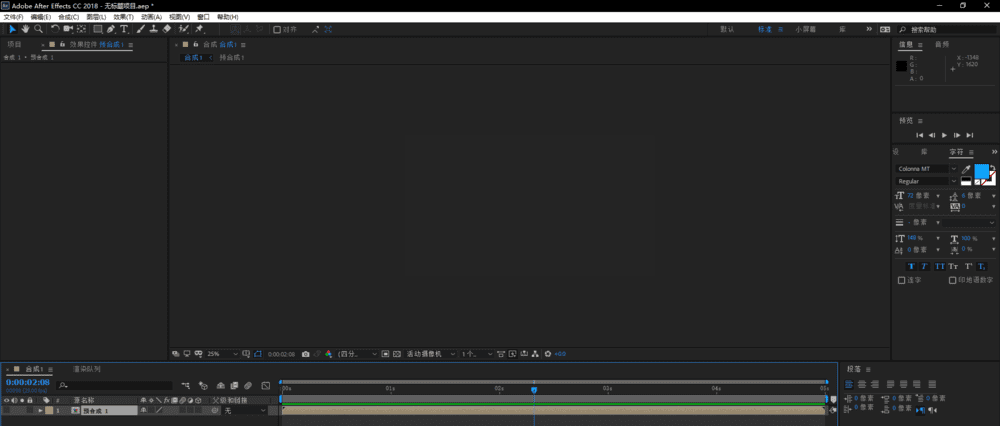
Task: Open the 编辑(E) menu
Action: pyautogui.click(x=40, y=17)
